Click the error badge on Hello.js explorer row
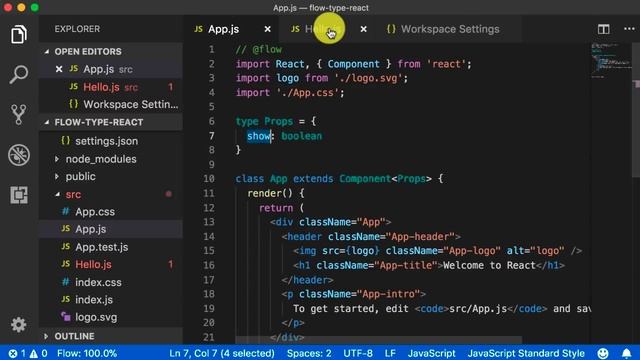This screenshot has height=360, width=640. click(171, 264)
